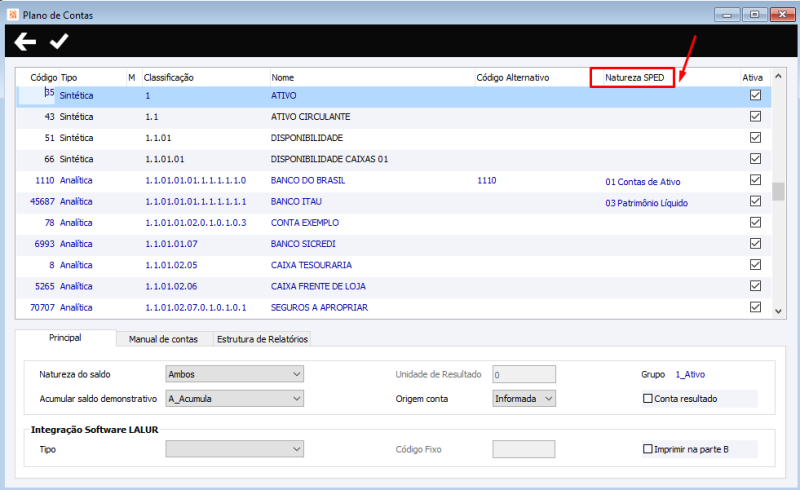Toggle Ativa checkbox for SEGUROS A APROPRIAR
The image size is (800, 490).
(755, 307)
